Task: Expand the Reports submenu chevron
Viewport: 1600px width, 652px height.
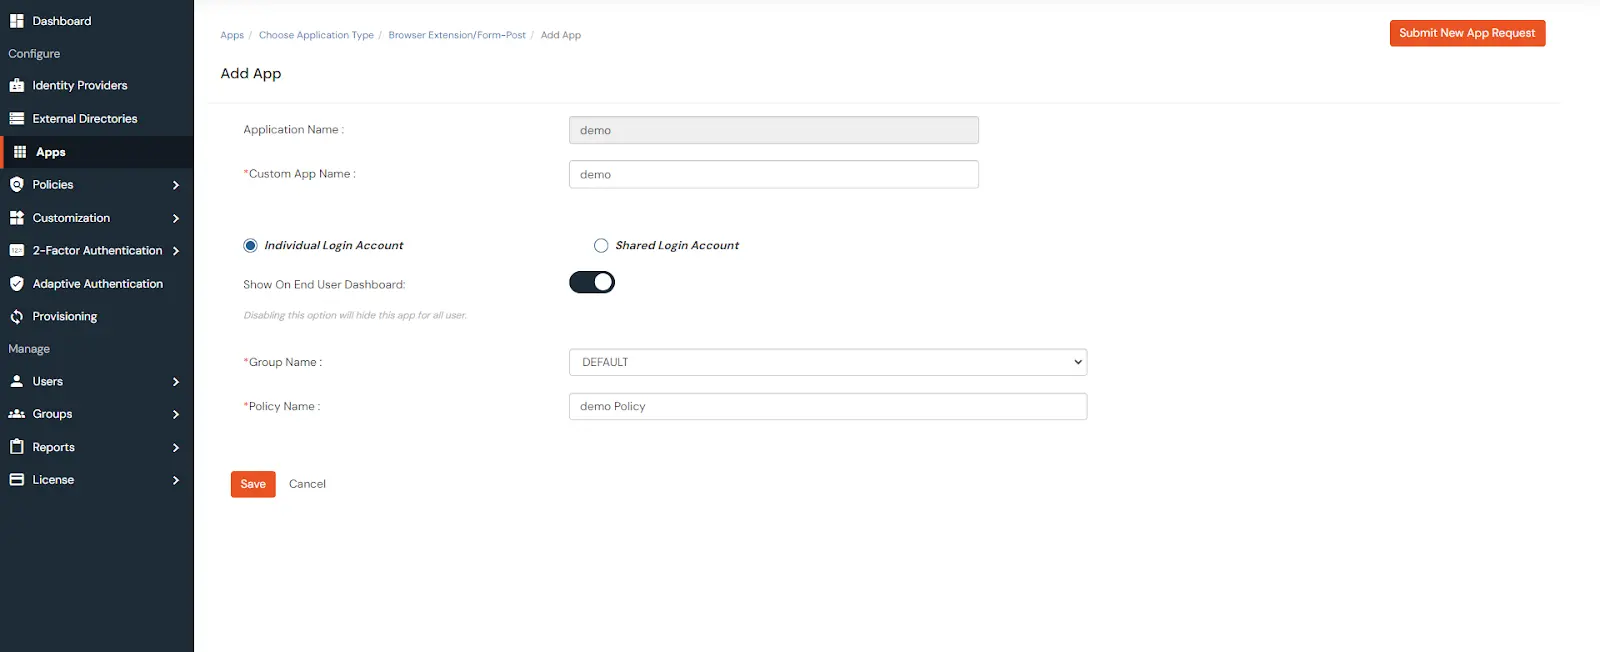Action: [176, 448]
